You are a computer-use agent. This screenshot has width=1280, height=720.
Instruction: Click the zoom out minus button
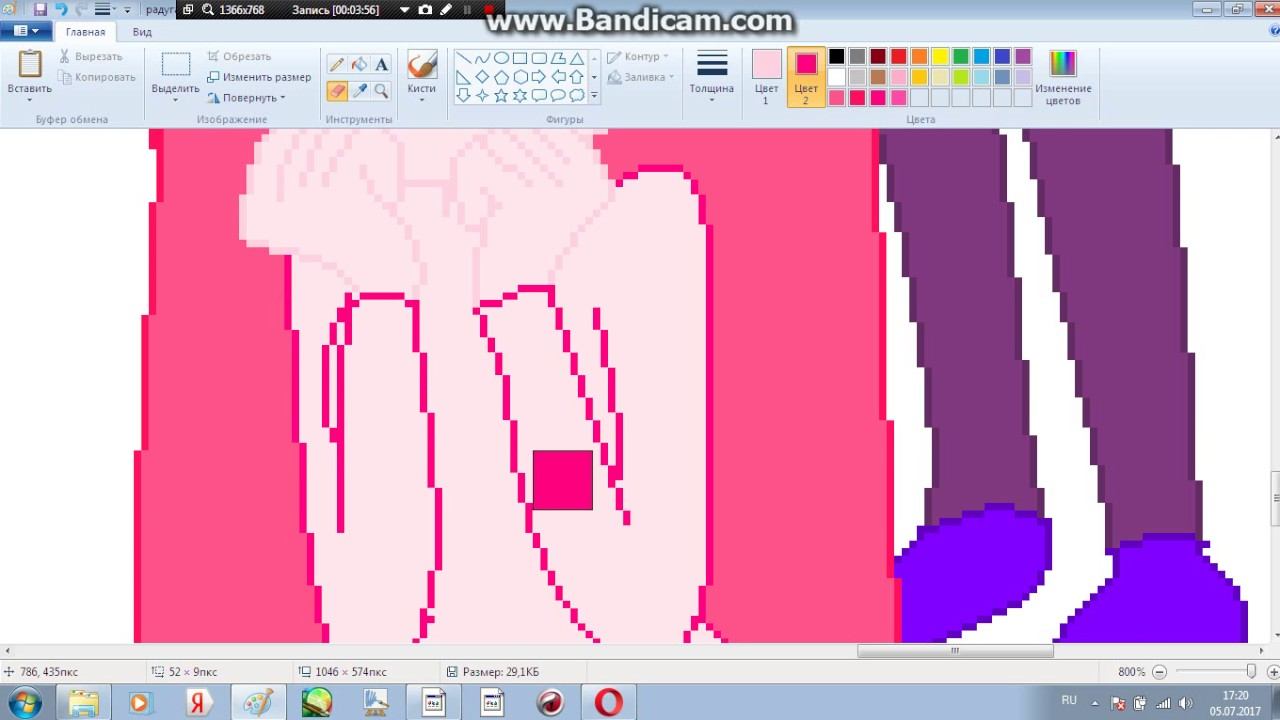click(x=1159, y=672)
